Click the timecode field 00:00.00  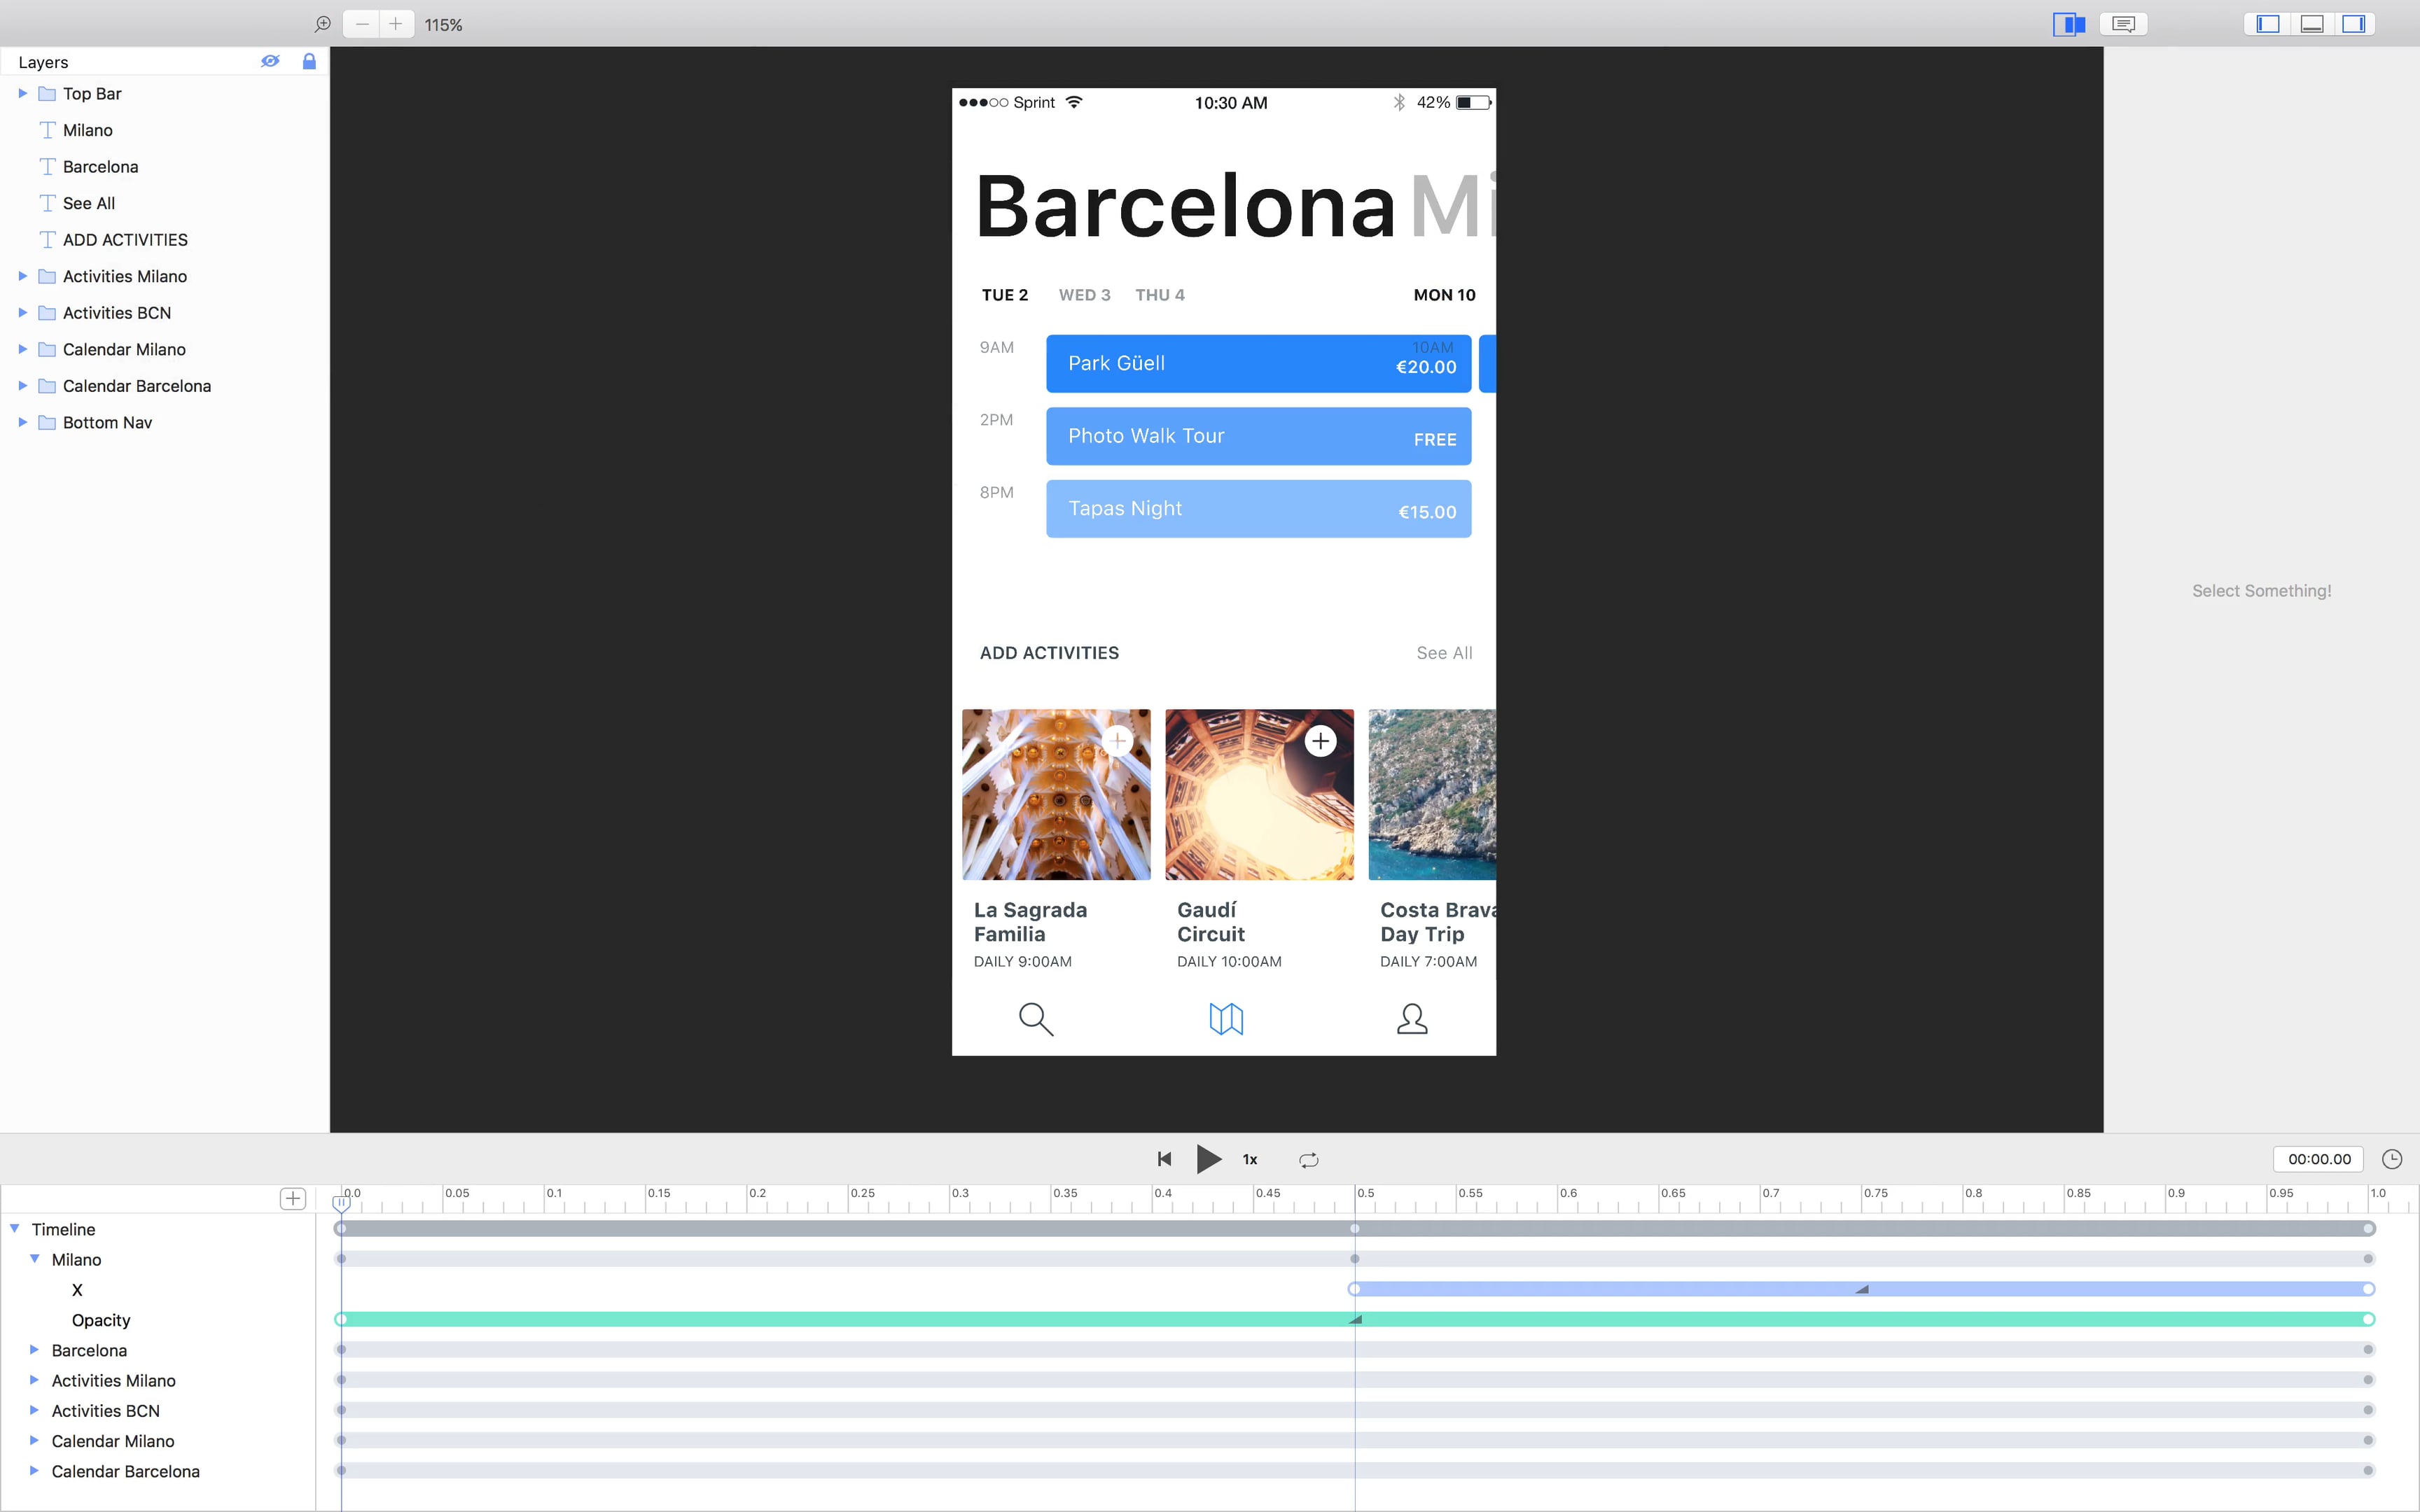[x=2319, y=1159]
